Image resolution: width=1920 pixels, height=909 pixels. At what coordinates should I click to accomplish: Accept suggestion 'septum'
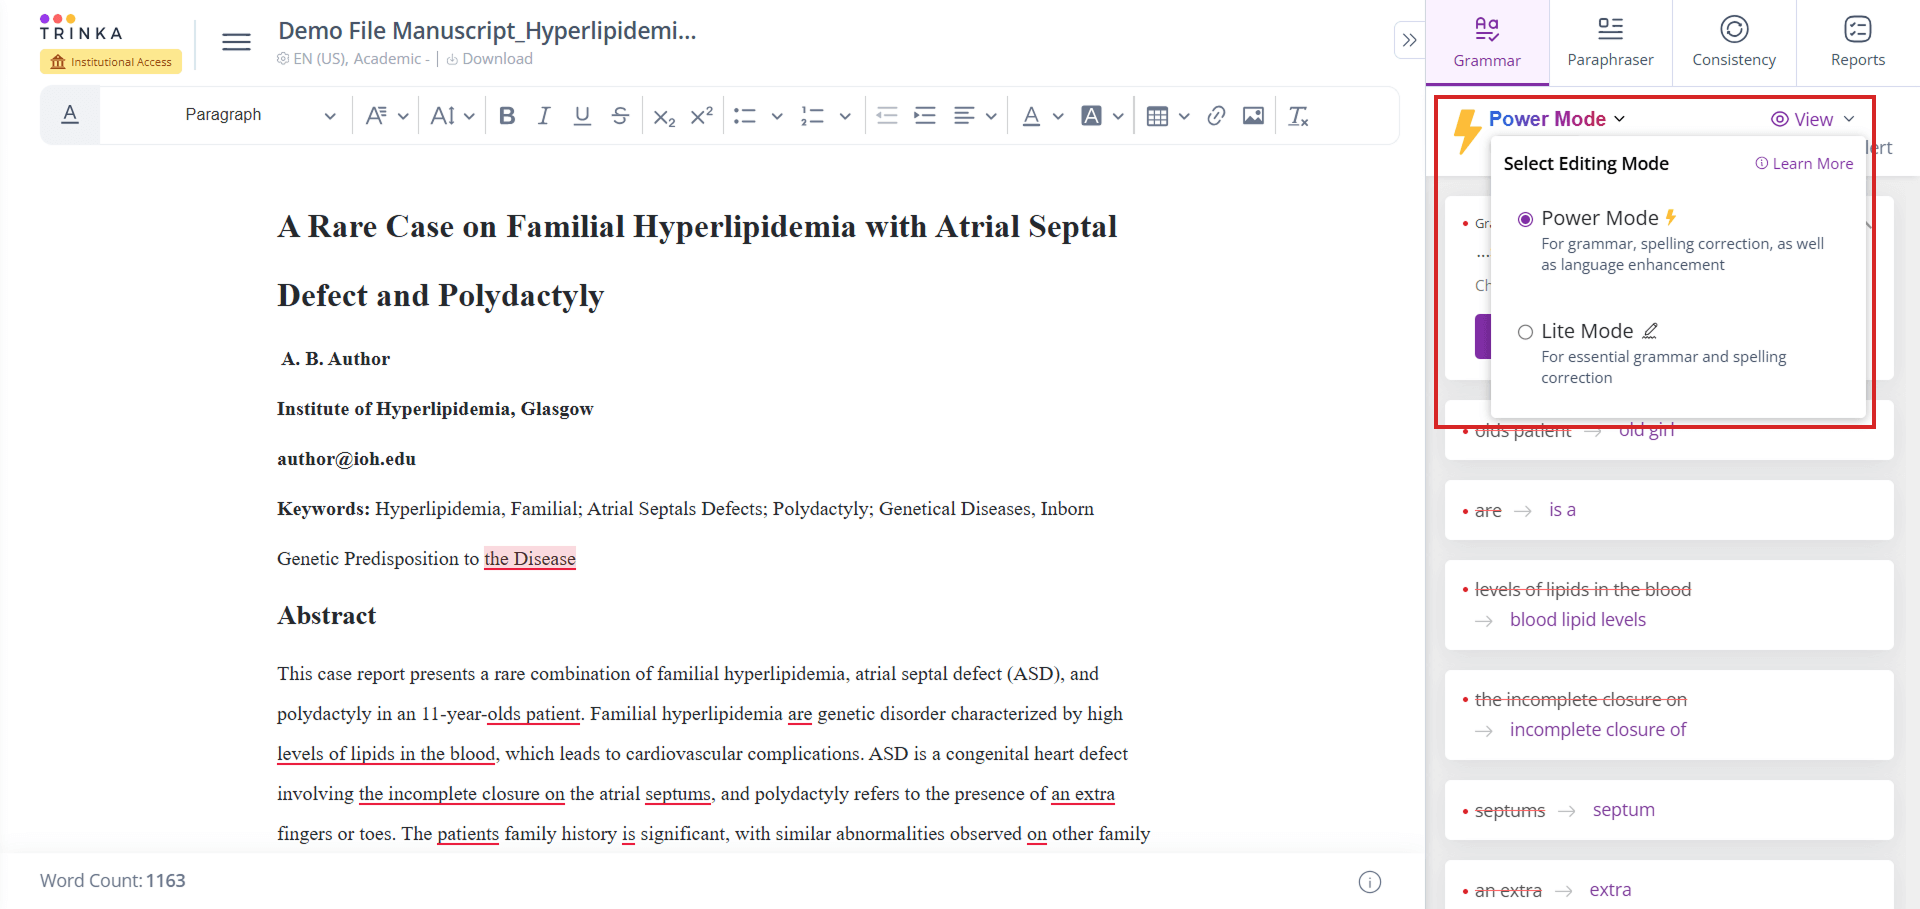coord(1623,810)
